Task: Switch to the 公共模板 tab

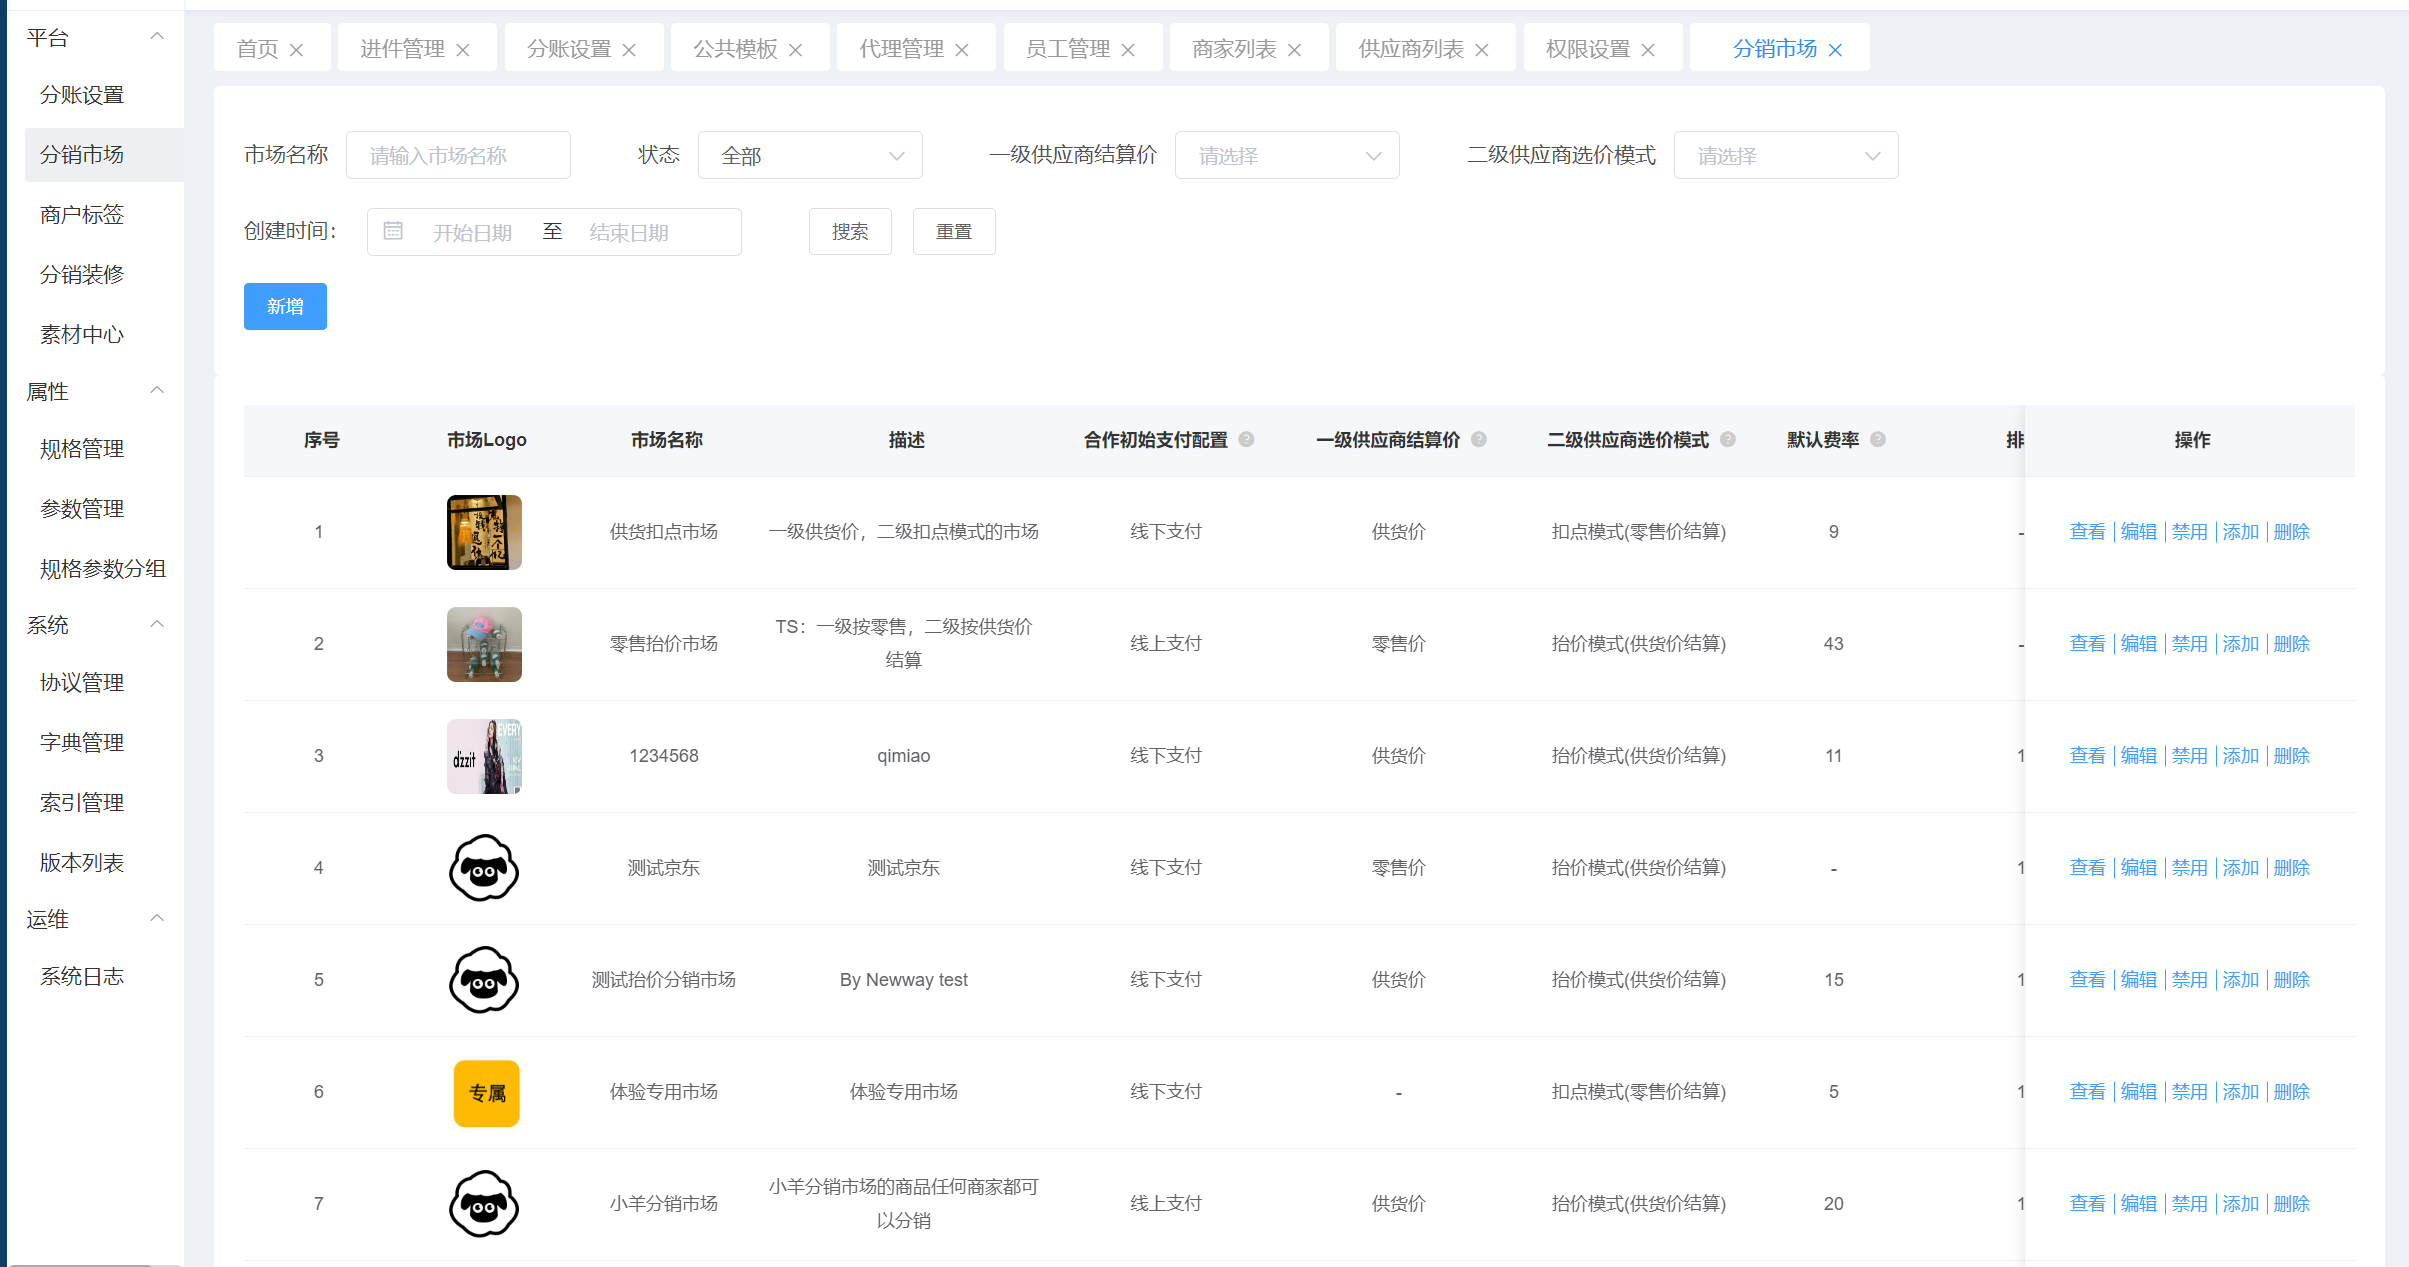Action: coord(735,49)
